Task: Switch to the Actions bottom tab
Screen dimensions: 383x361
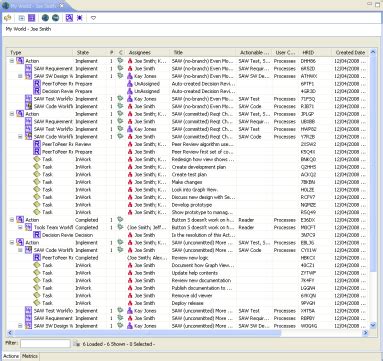Action: pos(11,356)
